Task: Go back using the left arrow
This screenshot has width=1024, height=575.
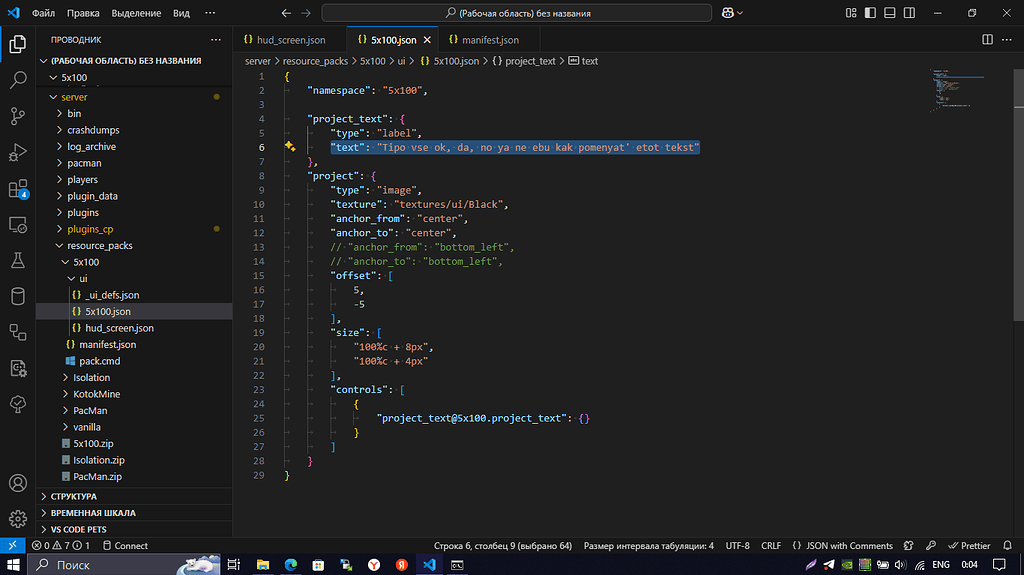Action: (x=286, y=13)
